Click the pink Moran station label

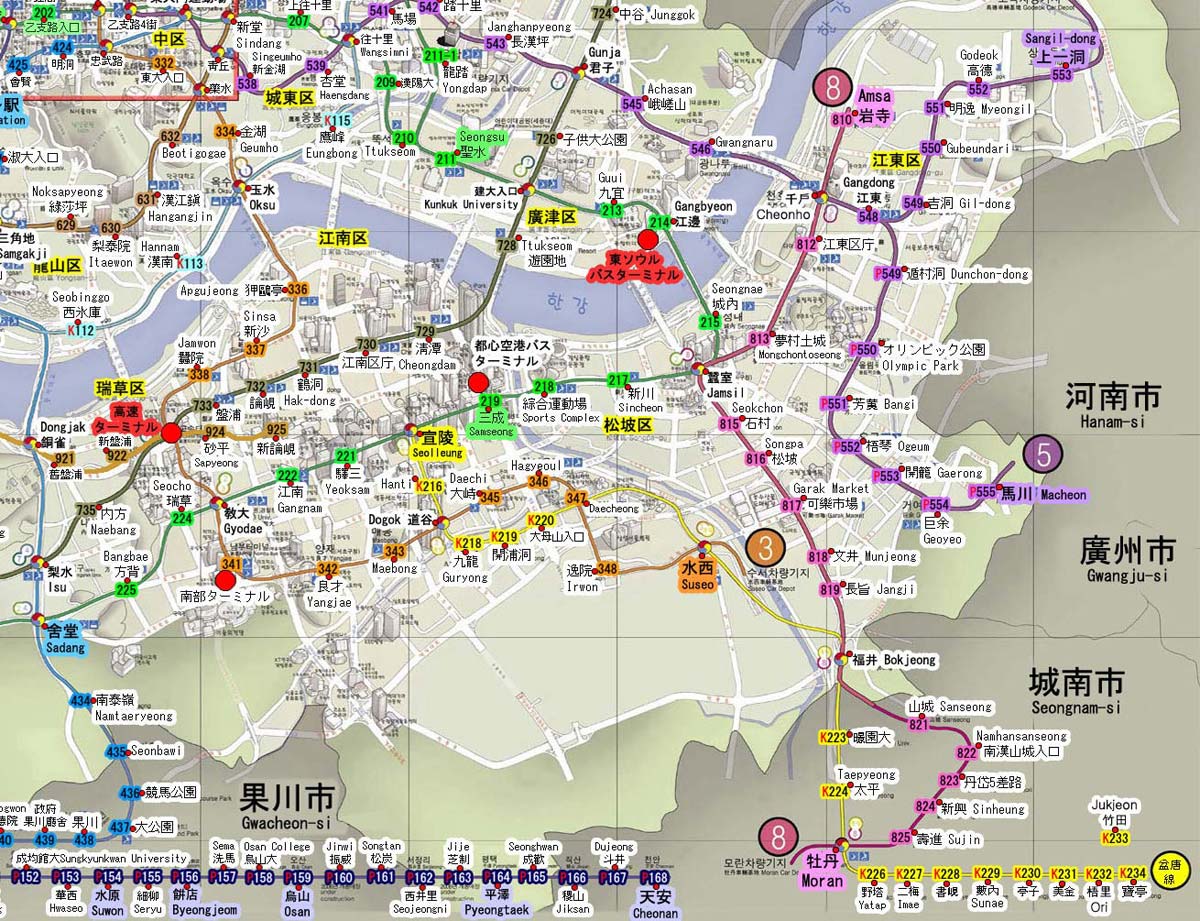[822, 870]
